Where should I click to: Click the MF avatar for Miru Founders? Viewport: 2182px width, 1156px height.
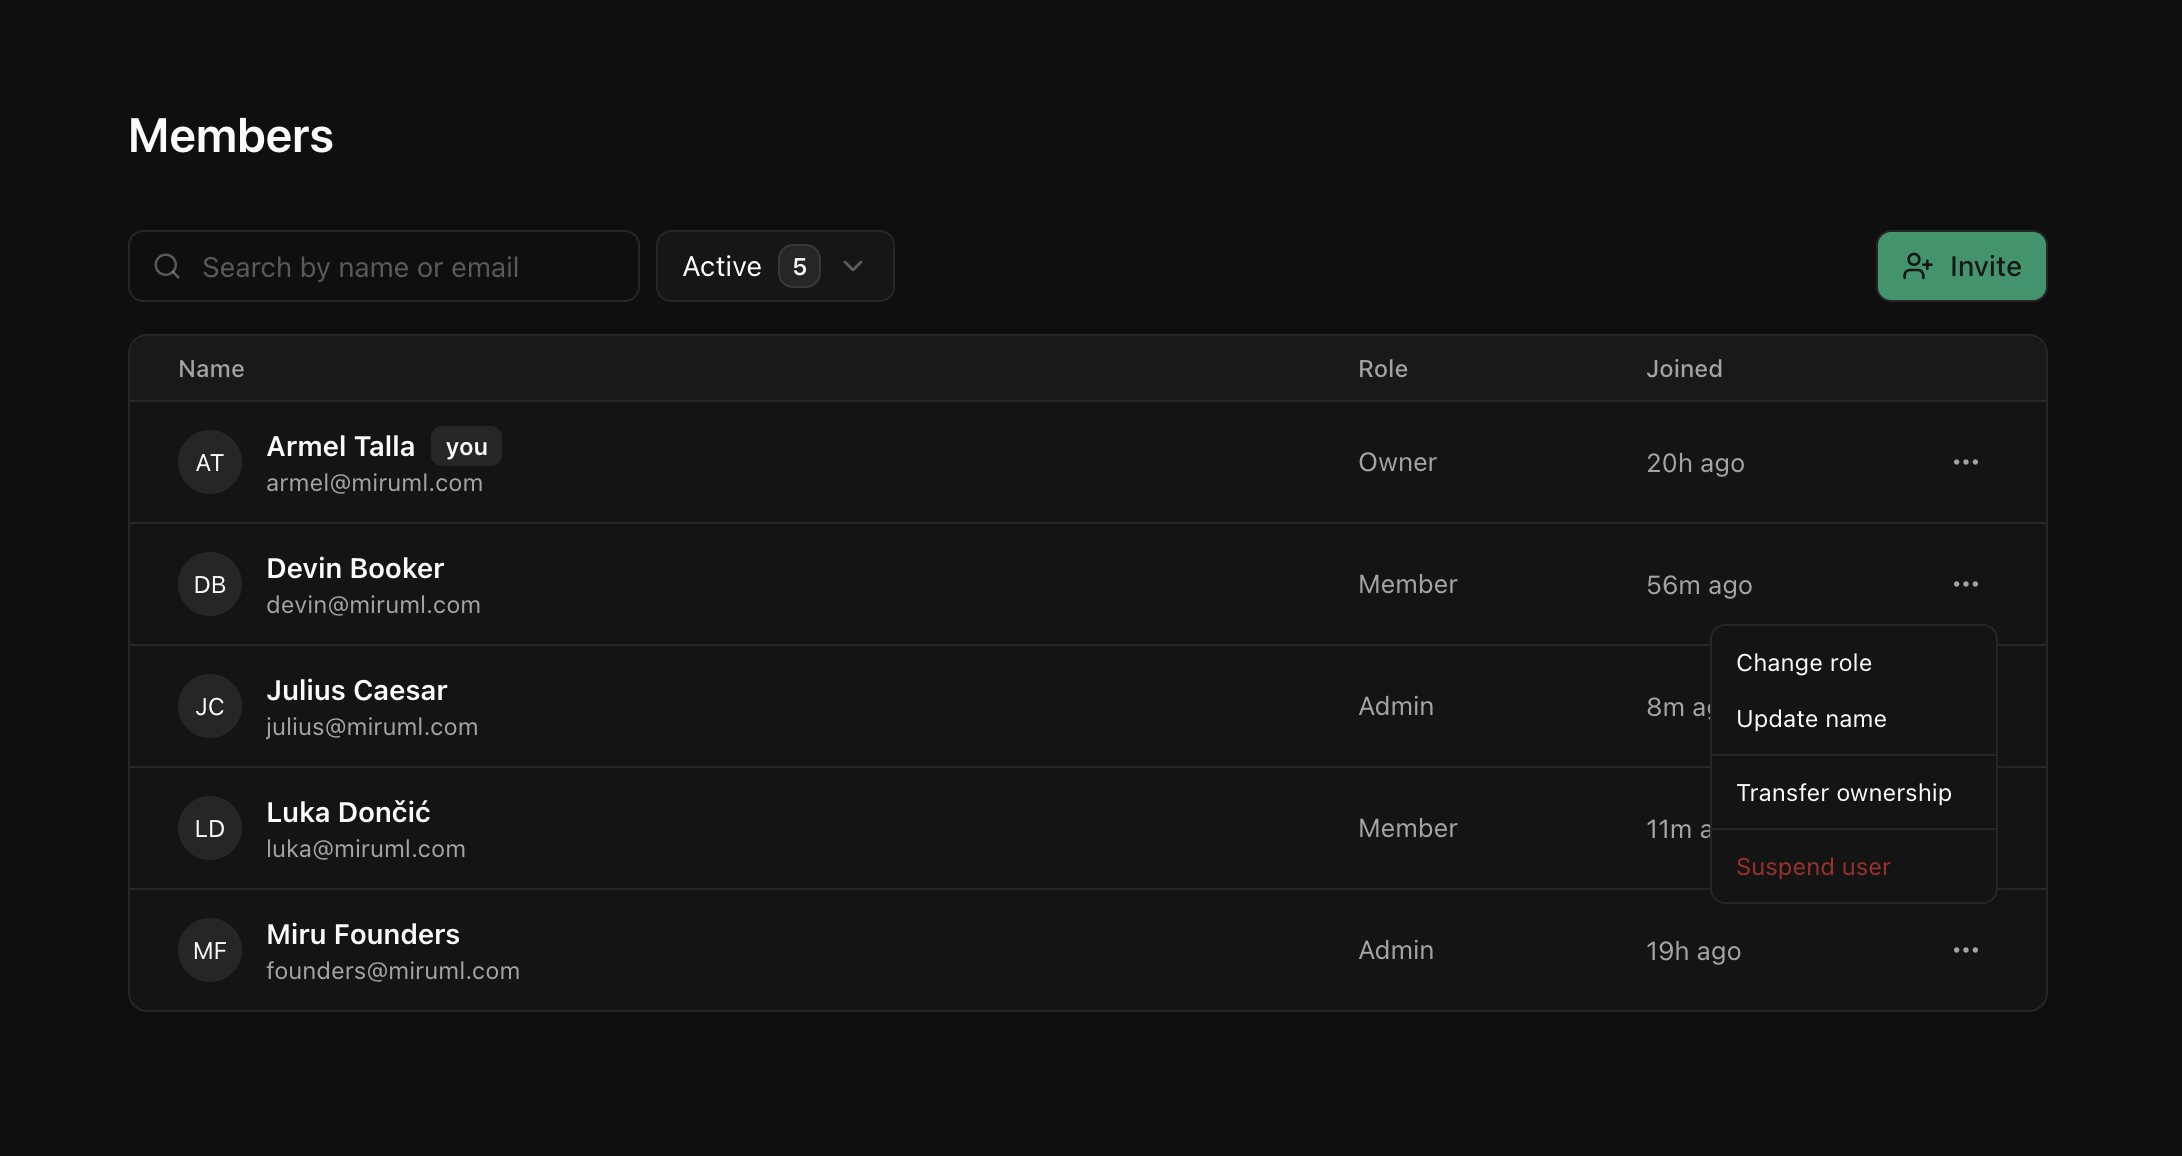210,950
